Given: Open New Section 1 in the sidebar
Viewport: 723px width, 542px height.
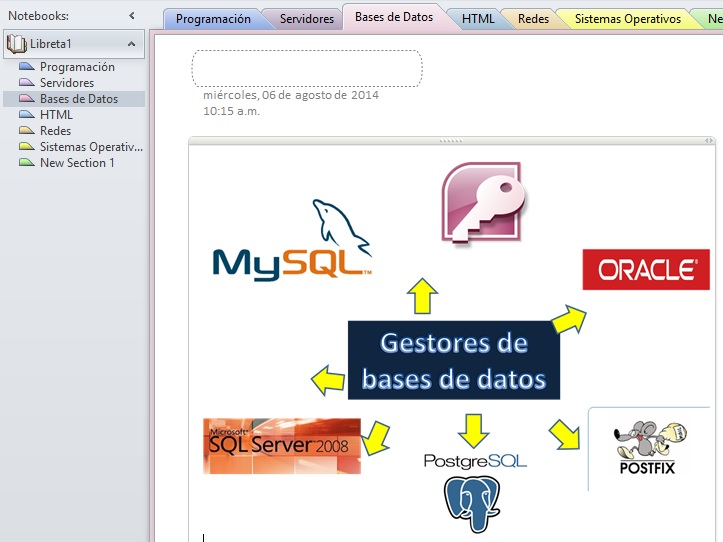Looking at the screenshot, I should click(77, 163).
